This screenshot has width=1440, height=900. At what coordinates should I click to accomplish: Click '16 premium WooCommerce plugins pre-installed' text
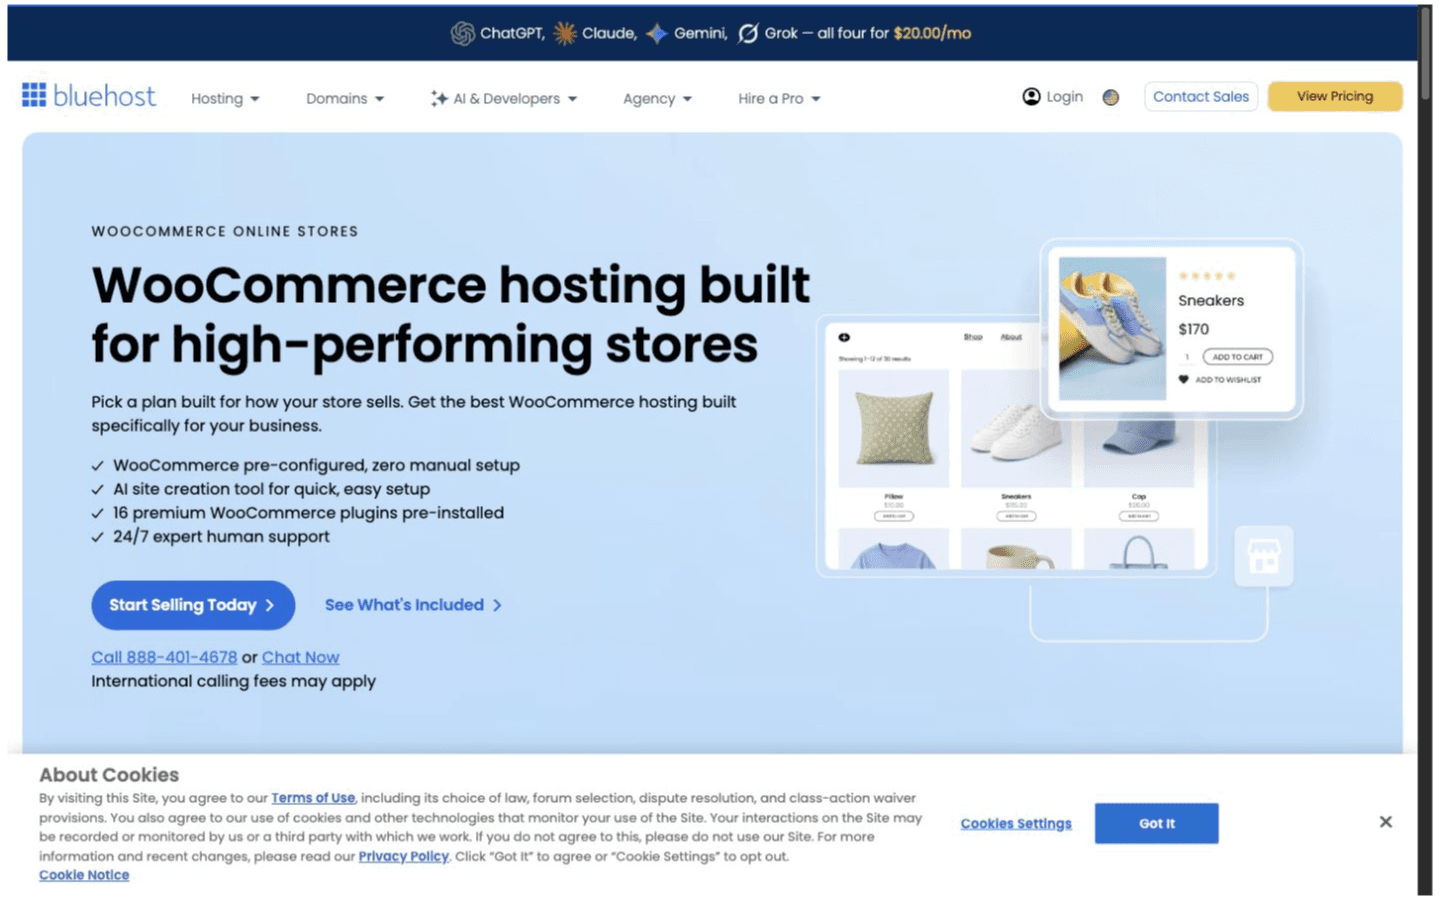tap(308, 513)
